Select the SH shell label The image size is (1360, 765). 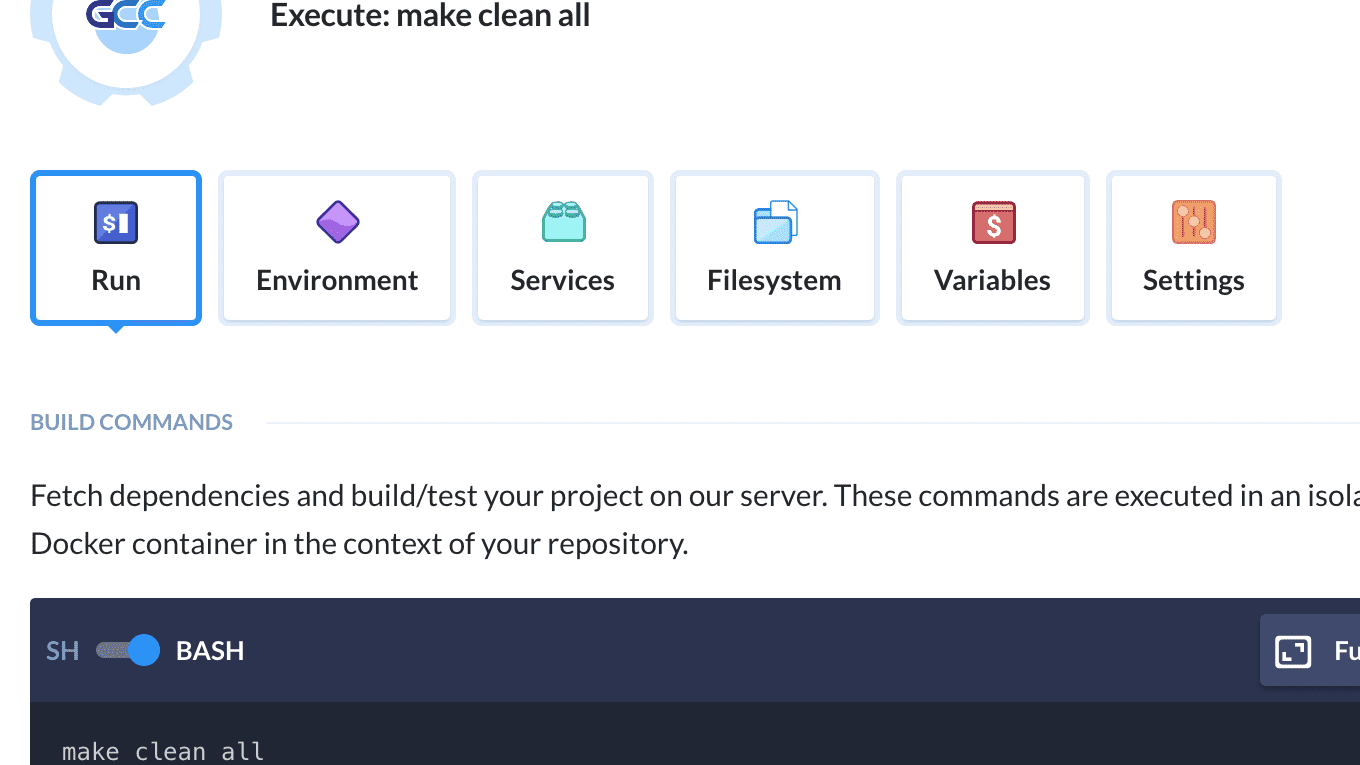coord(62,651)
